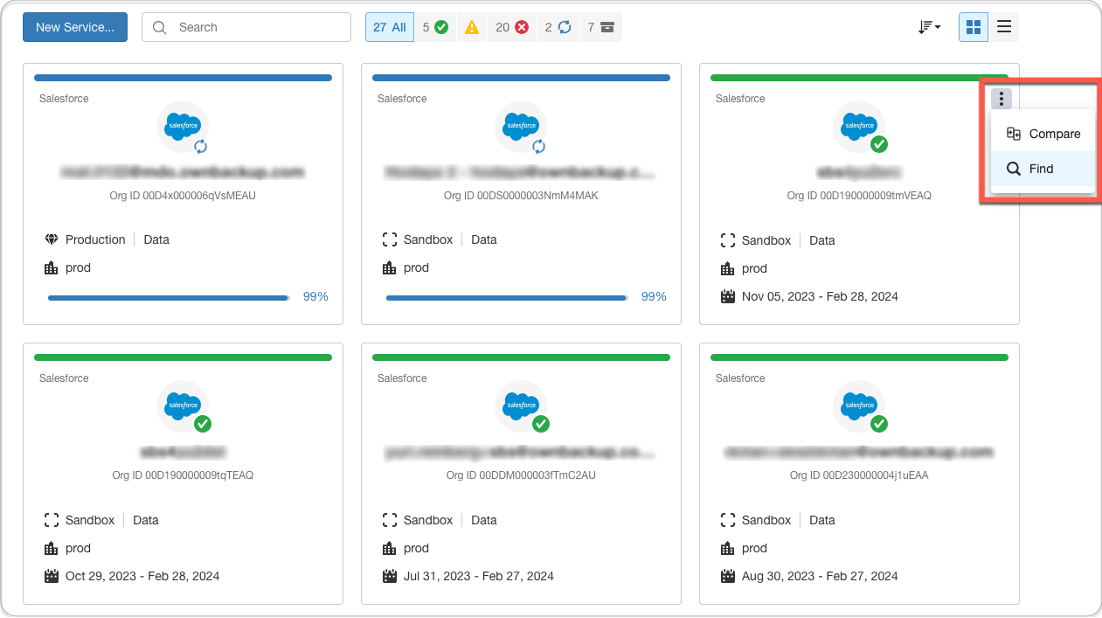The width and height of the screenshot is (1102, 618).
Task: Switch to grid view layout
Action: tap(973, 27)
